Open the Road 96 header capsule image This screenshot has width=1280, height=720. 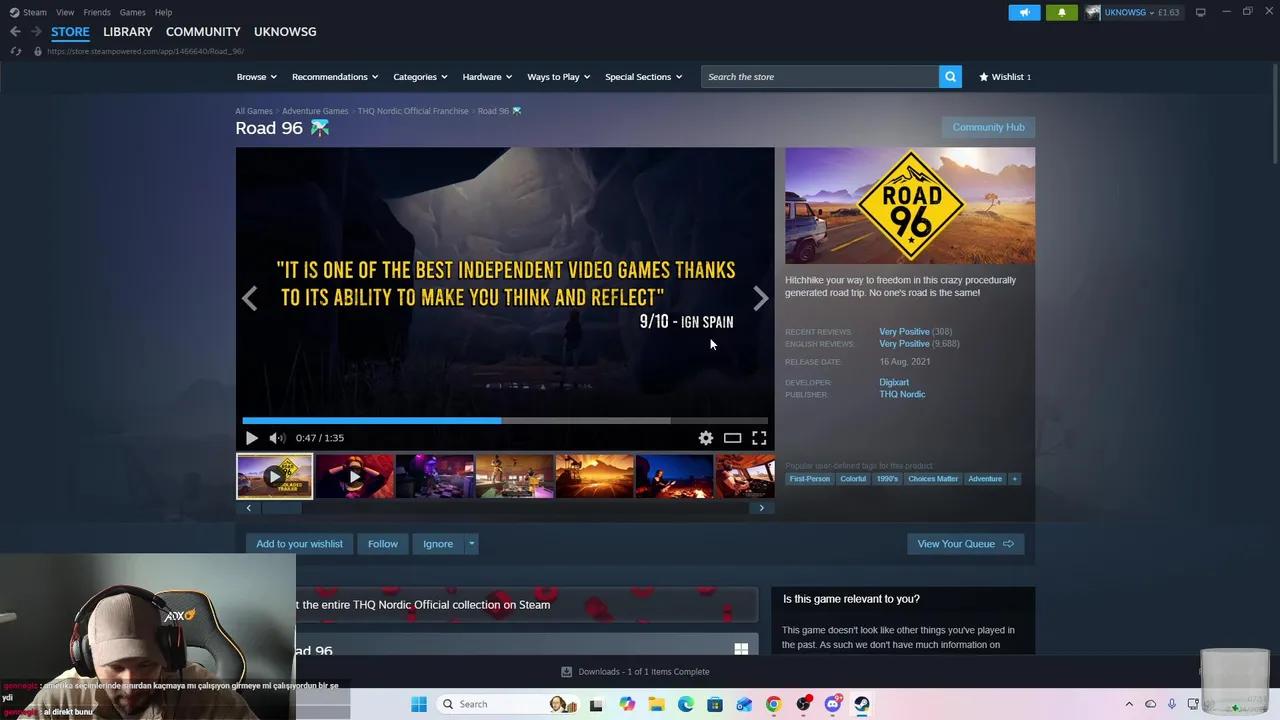click(910, 206)
